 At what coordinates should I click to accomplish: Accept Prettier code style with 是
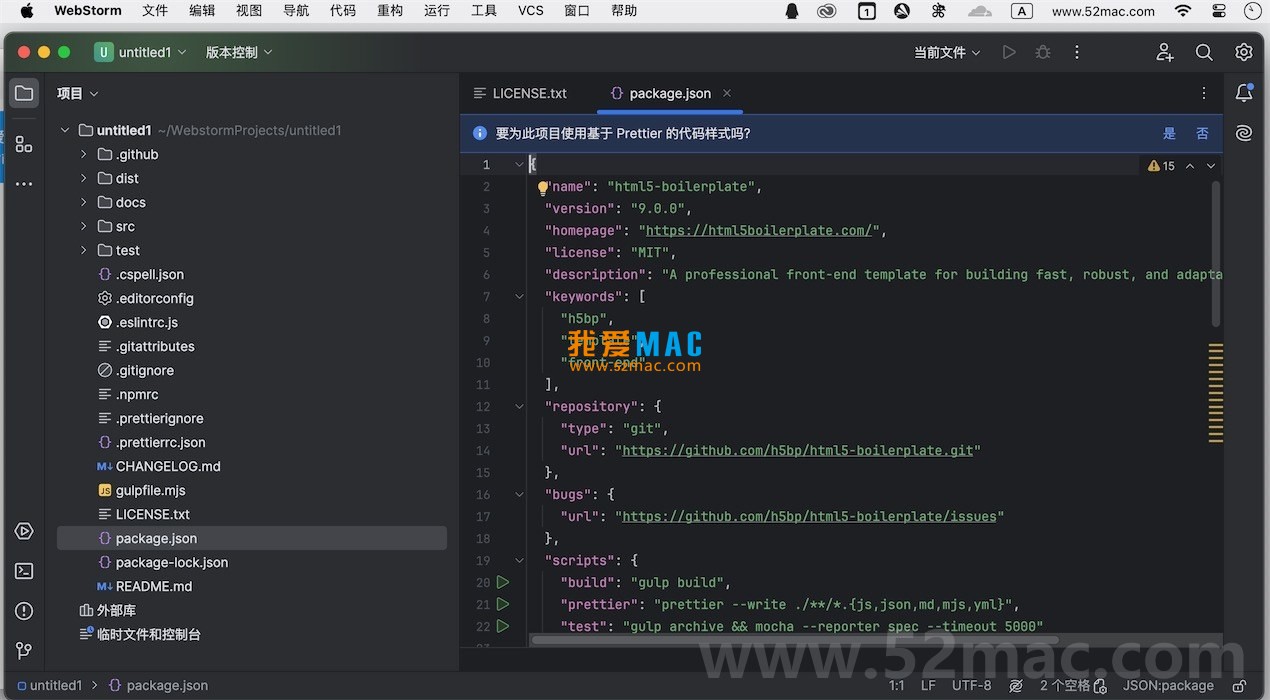[x=1170, y=133]
